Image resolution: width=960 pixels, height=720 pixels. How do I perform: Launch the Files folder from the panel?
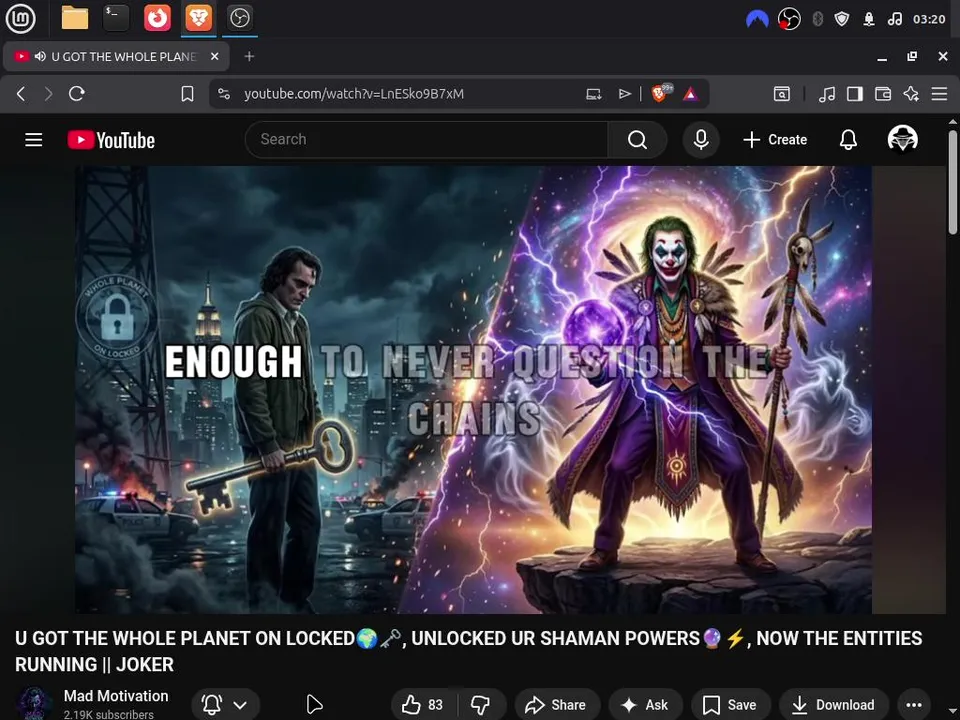[x=75, y=18]
